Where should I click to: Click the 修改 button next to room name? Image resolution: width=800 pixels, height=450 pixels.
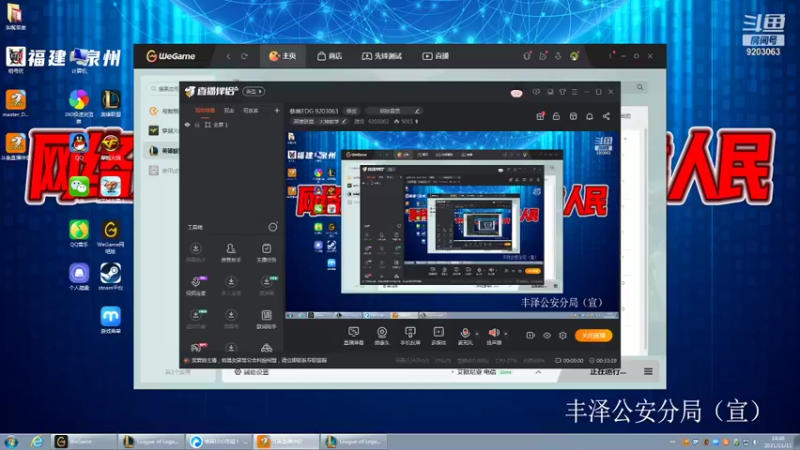[352, 111]
